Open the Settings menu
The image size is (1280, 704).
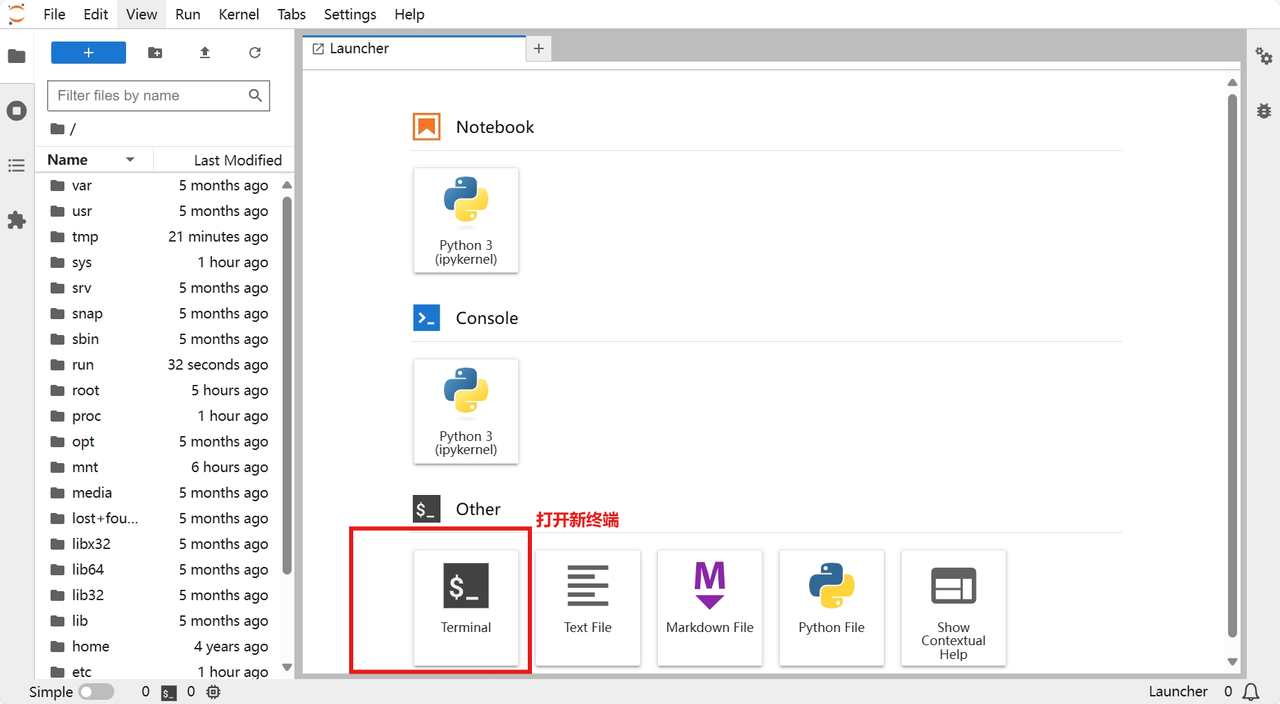tap(350, 14)
